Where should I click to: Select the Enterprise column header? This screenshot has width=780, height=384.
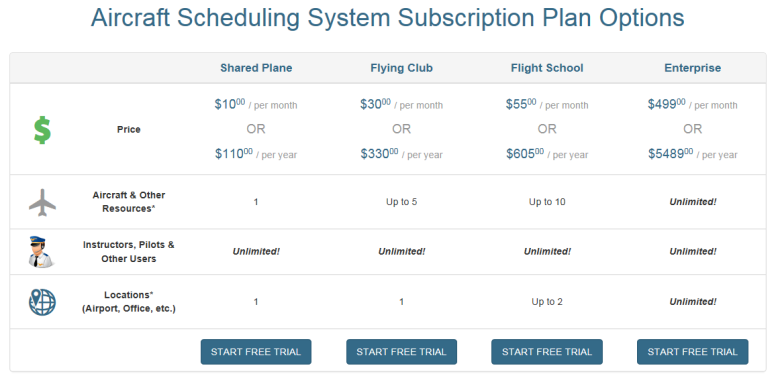692,68
